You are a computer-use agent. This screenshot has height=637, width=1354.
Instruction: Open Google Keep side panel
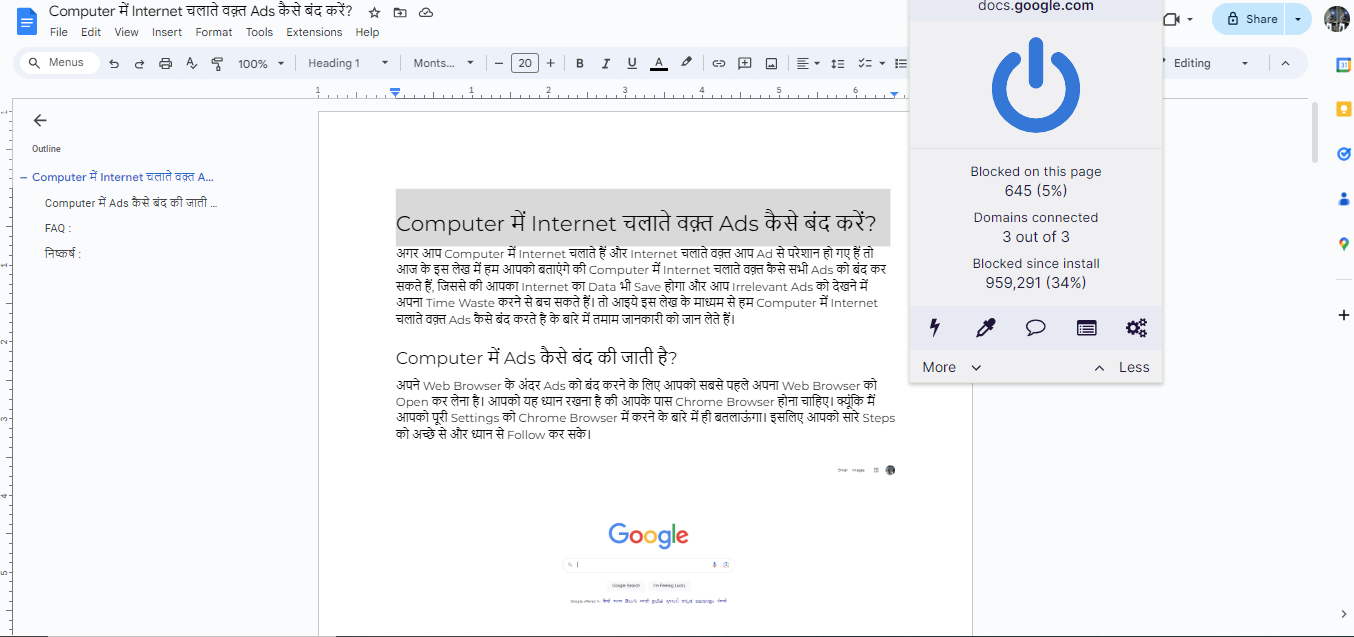point(1344,109)
